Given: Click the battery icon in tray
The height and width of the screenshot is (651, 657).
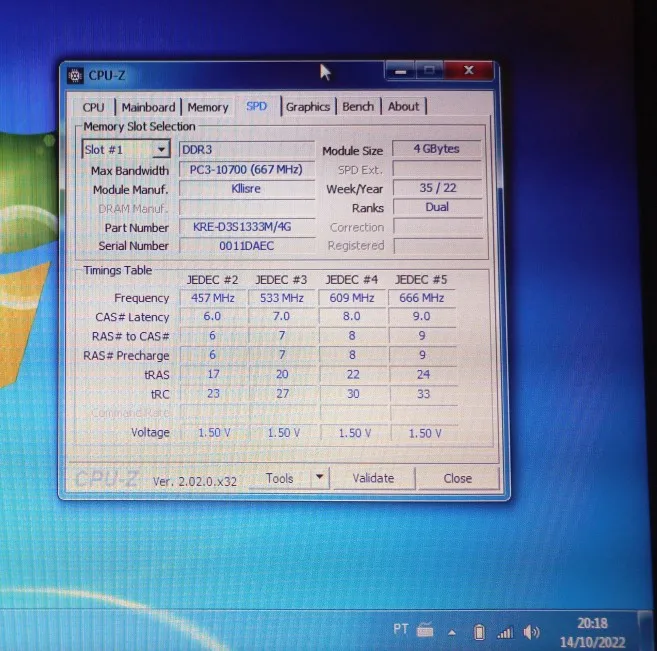Looking at the screenshot, I should [479, 632].
